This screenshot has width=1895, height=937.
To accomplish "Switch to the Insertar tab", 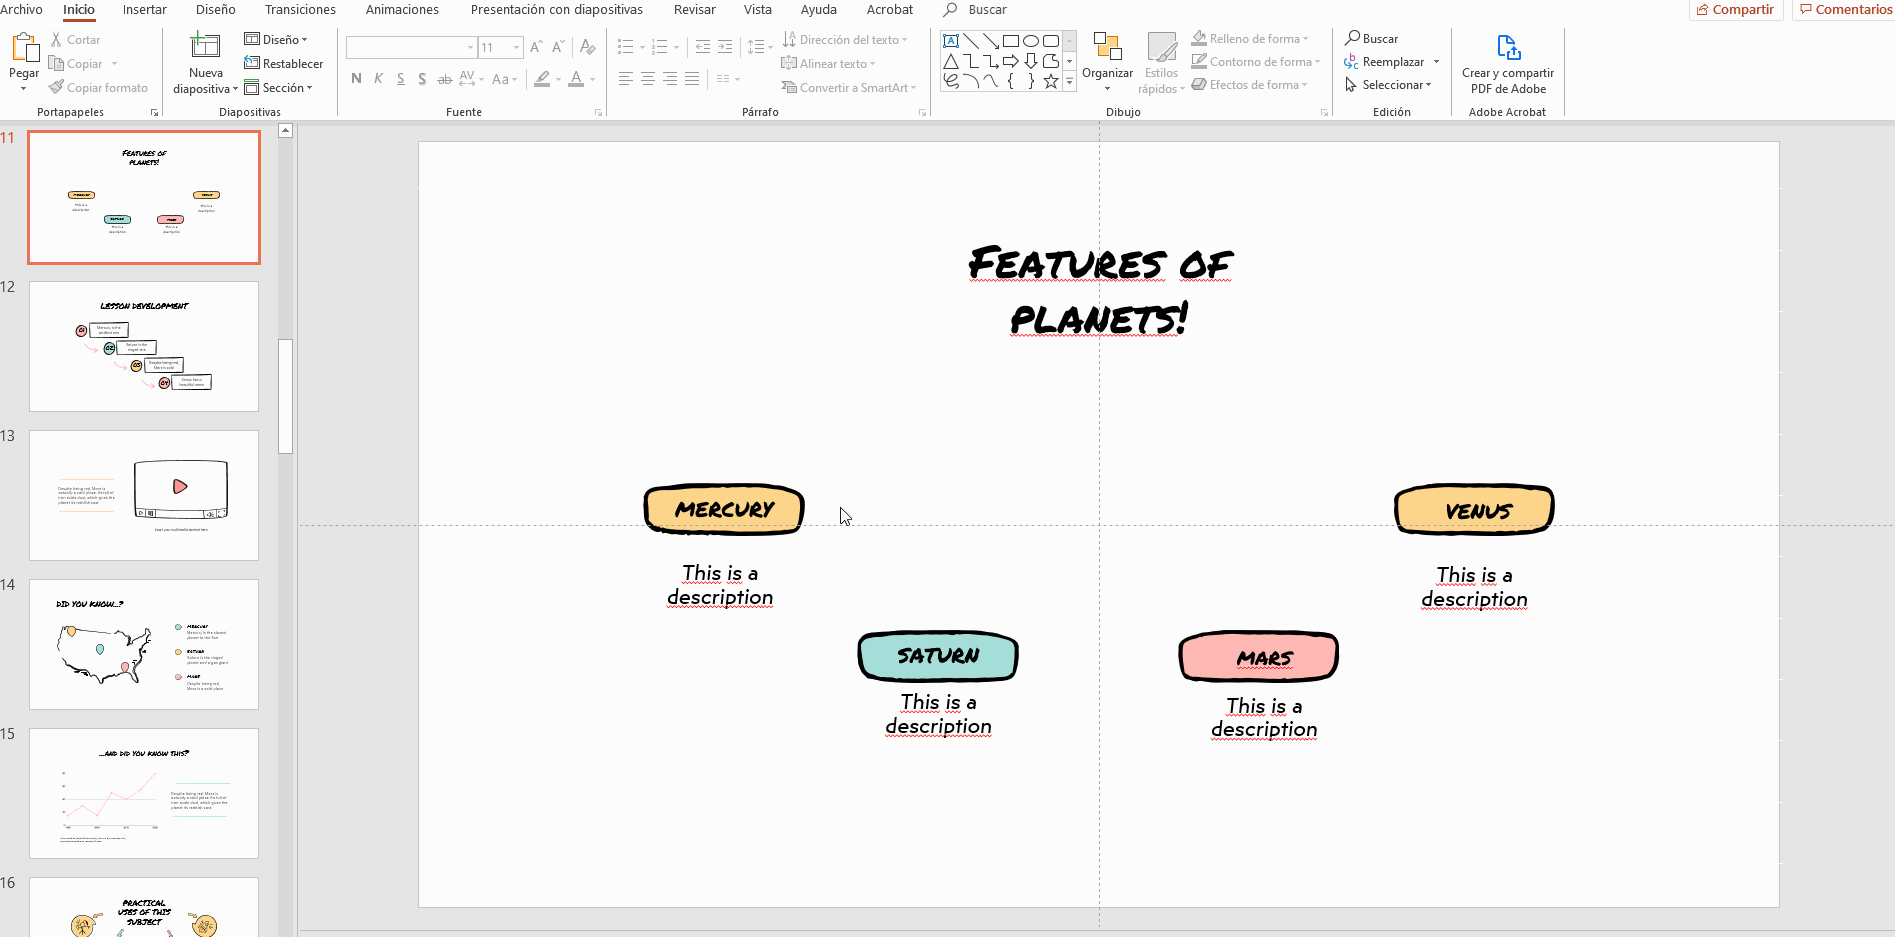I will point(145,9).
